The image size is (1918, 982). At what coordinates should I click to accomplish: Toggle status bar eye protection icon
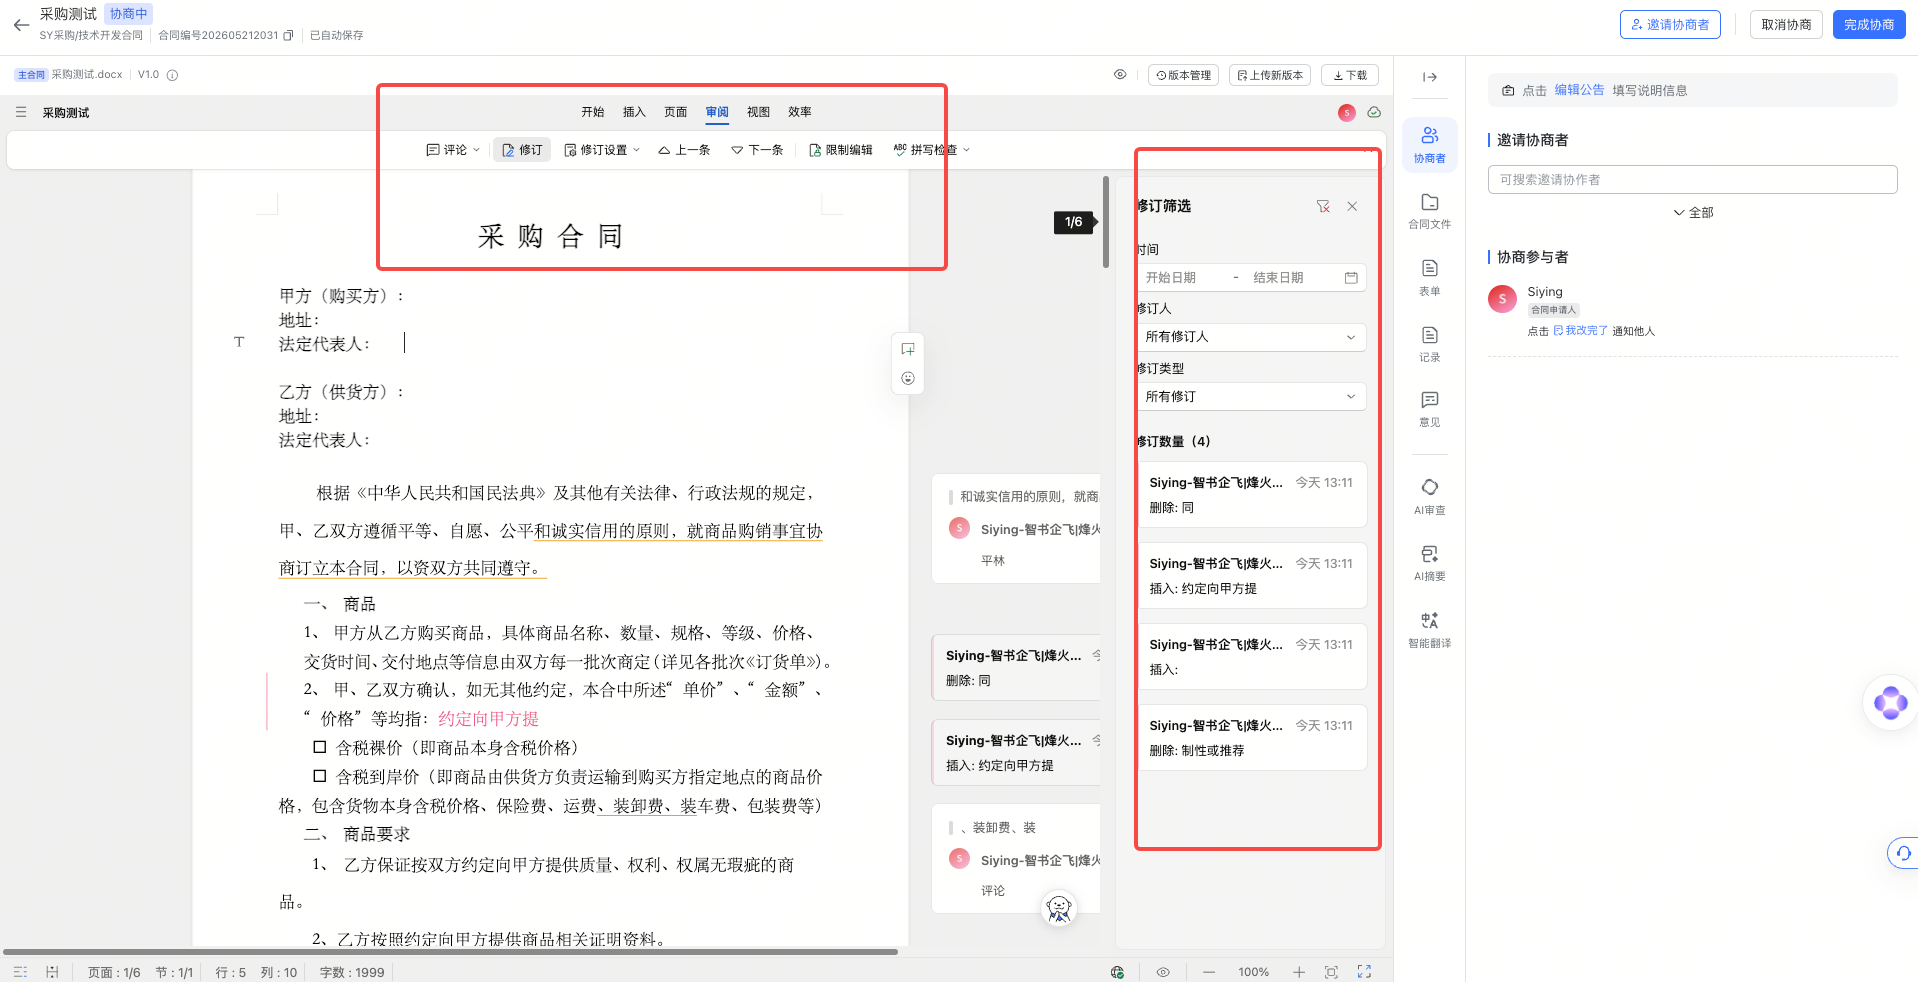tap(1163, 972)
